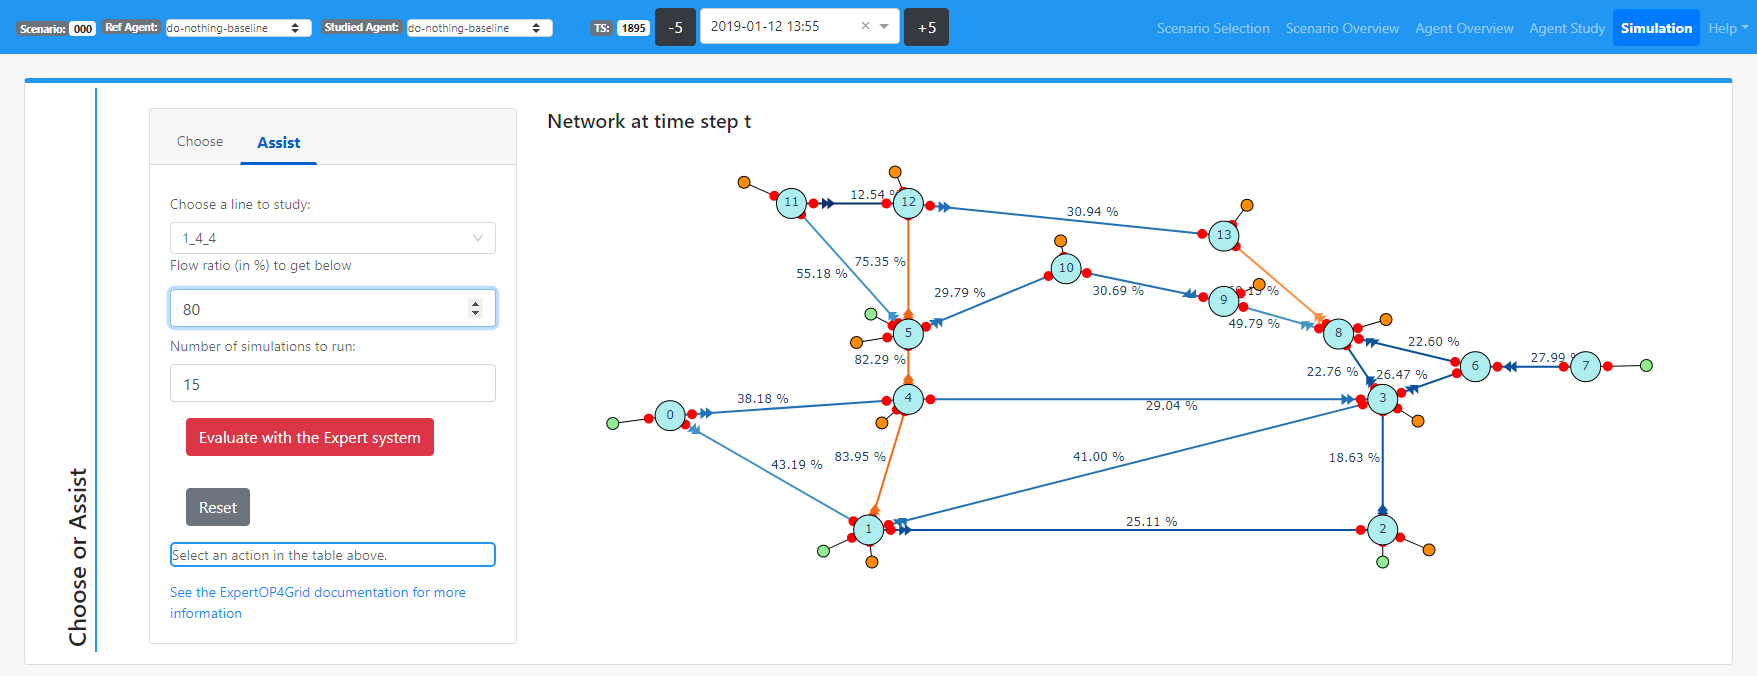
Task: Click the 18.63 % line flow label
Action: (1354, 457)
